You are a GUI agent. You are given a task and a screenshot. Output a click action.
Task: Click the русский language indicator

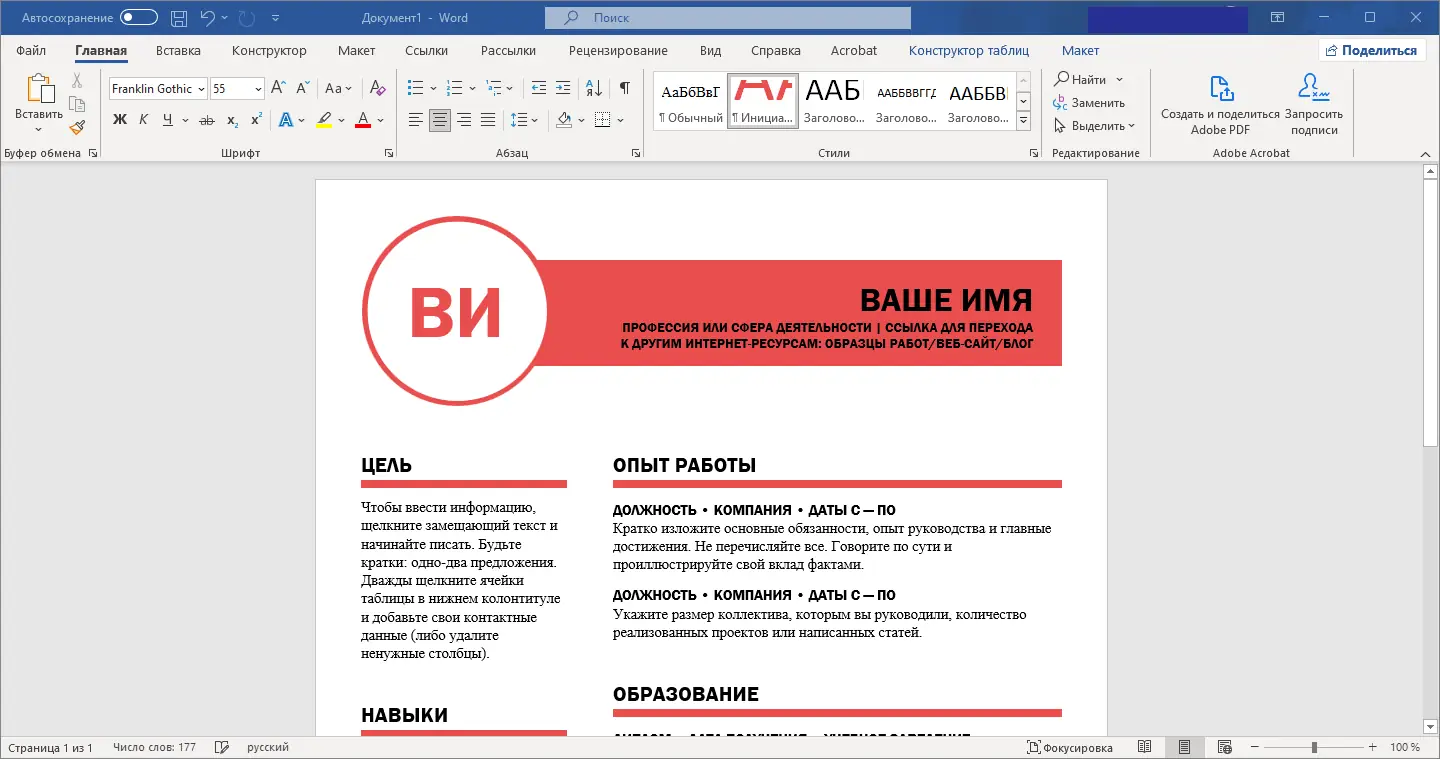point(268,747)
